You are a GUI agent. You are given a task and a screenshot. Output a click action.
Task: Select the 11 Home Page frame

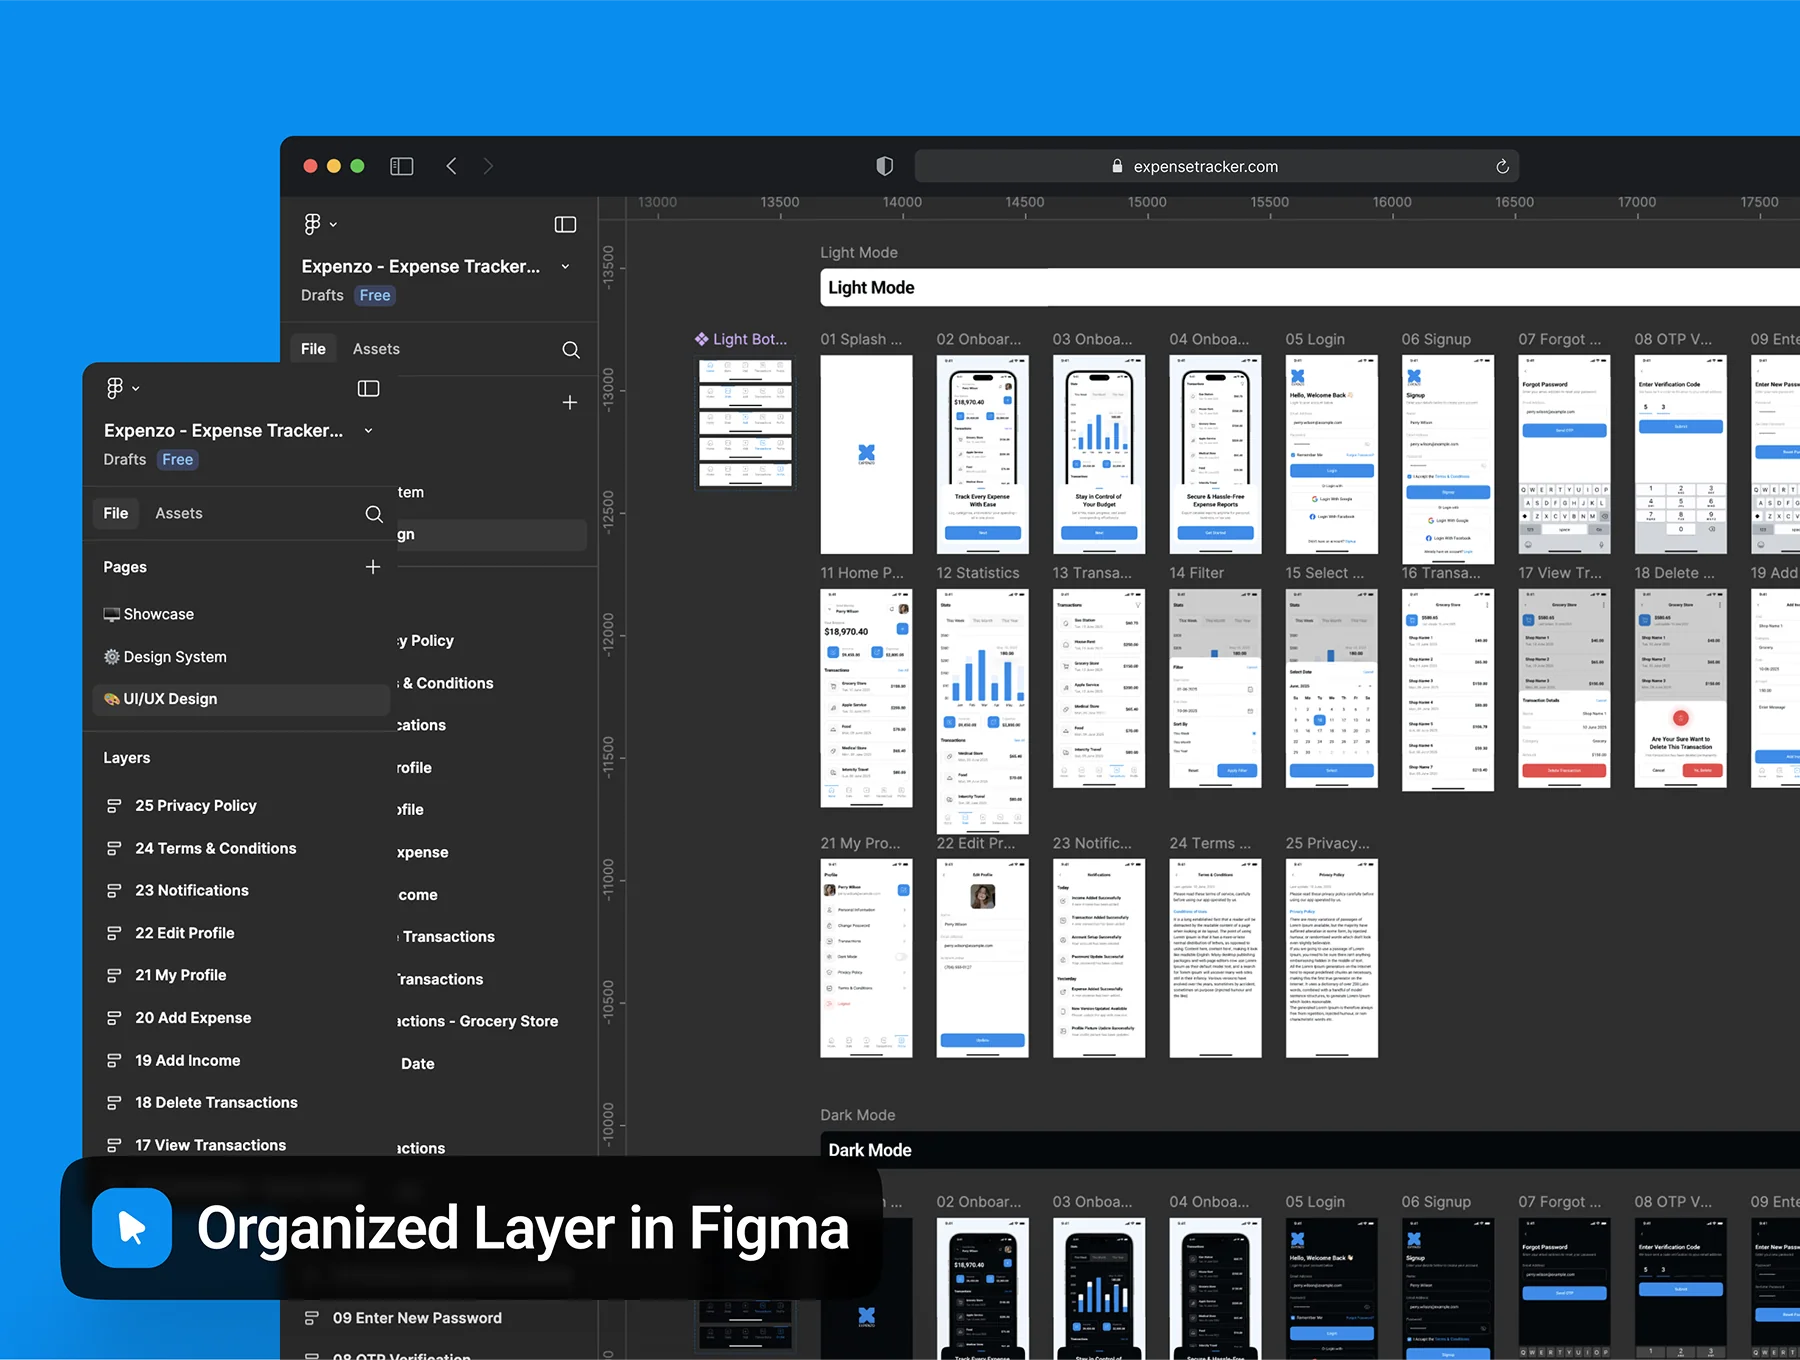pos(866,698)
